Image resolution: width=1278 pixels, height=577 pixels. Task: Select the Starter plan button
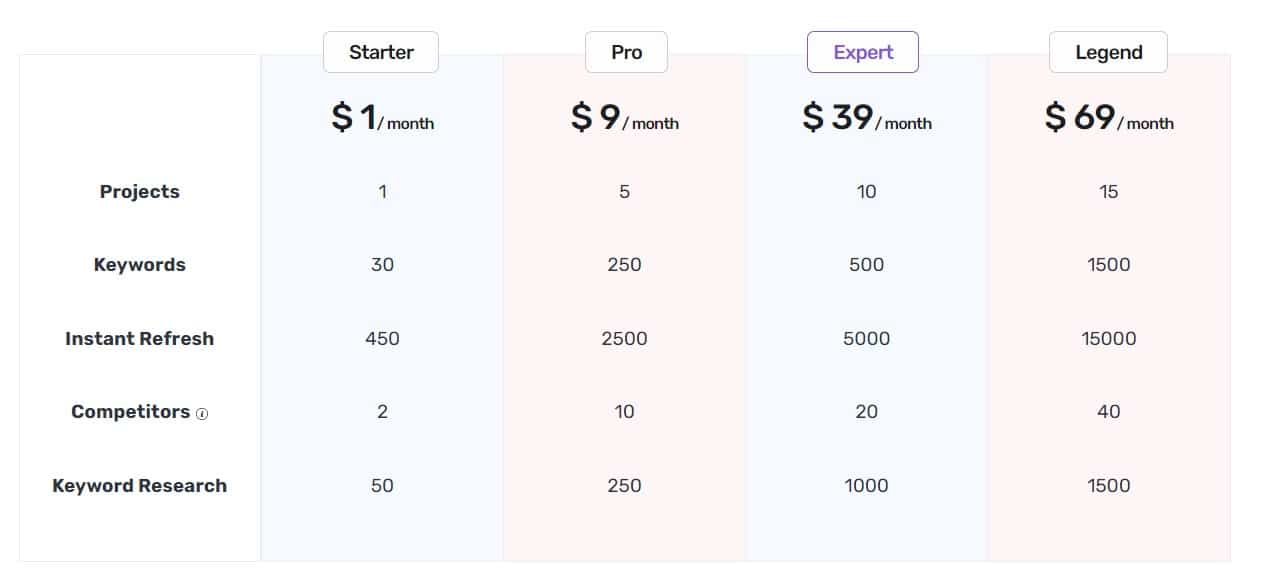tap(381, 52)
